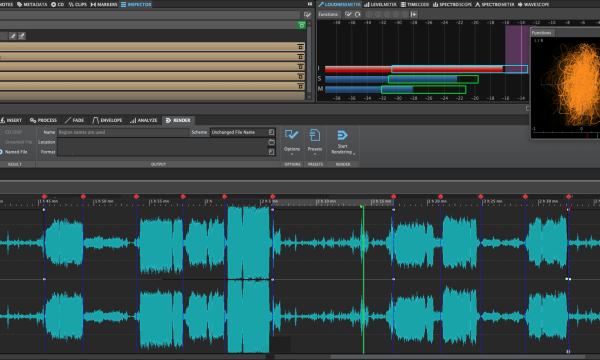Switch to the Spectrometer tab

495,5
